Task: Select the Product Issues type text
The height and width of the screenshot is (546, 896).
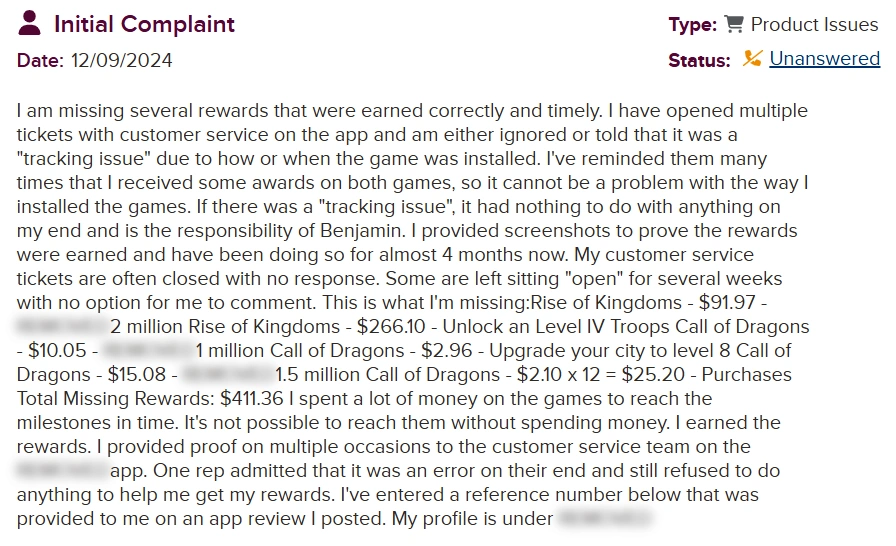Action: tap(815, 24)
